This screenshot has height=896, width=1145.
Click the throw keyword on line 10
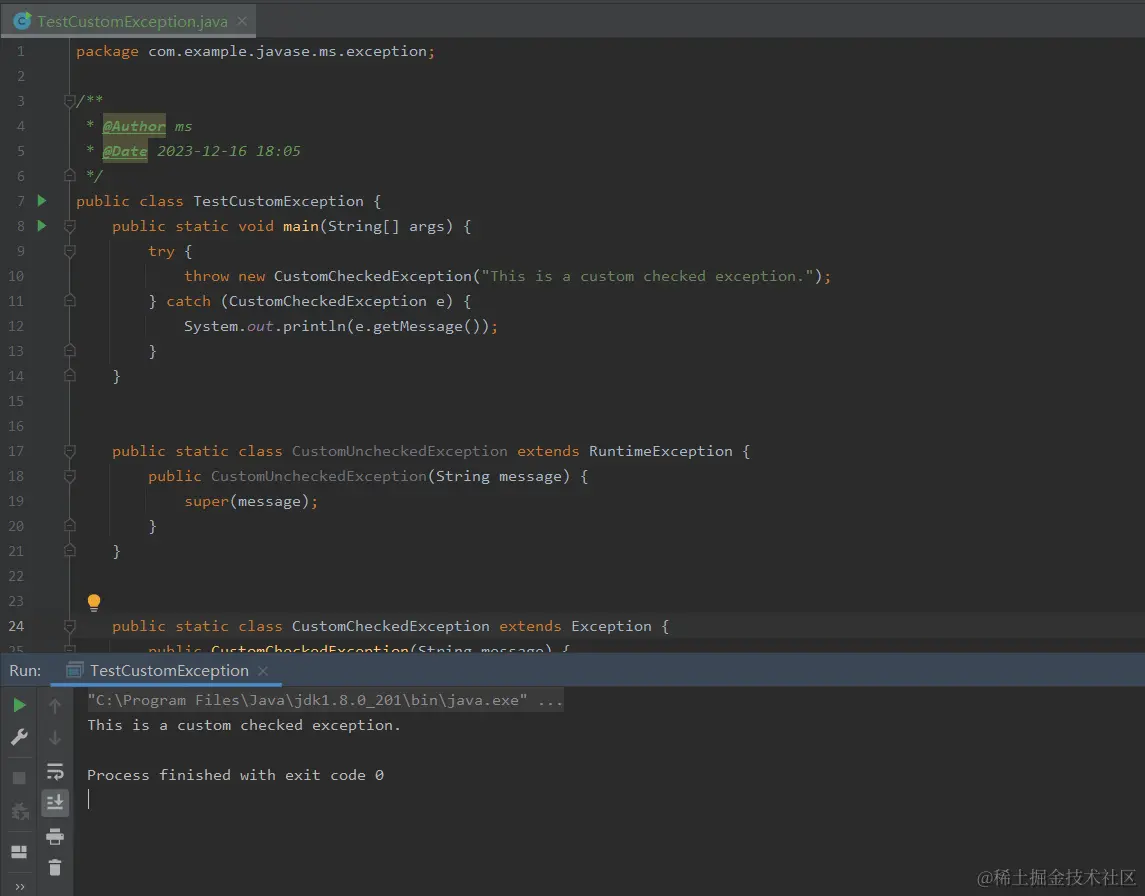click(207, 276)
